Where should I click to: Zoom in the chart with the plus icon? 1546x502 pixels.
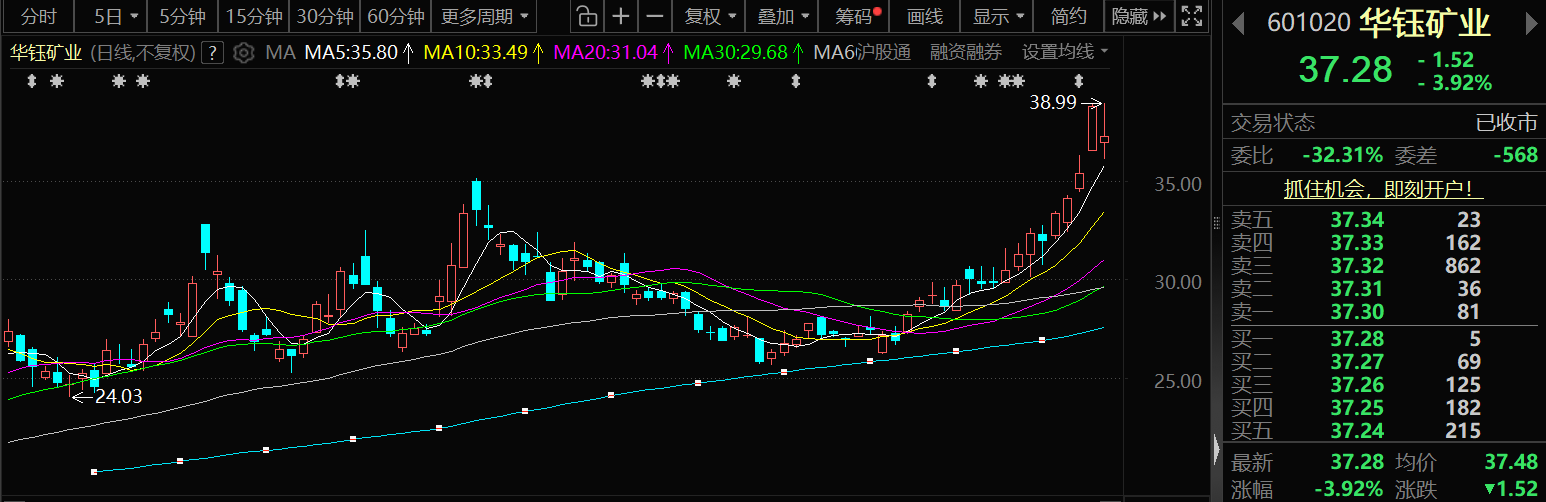(621, 16)
